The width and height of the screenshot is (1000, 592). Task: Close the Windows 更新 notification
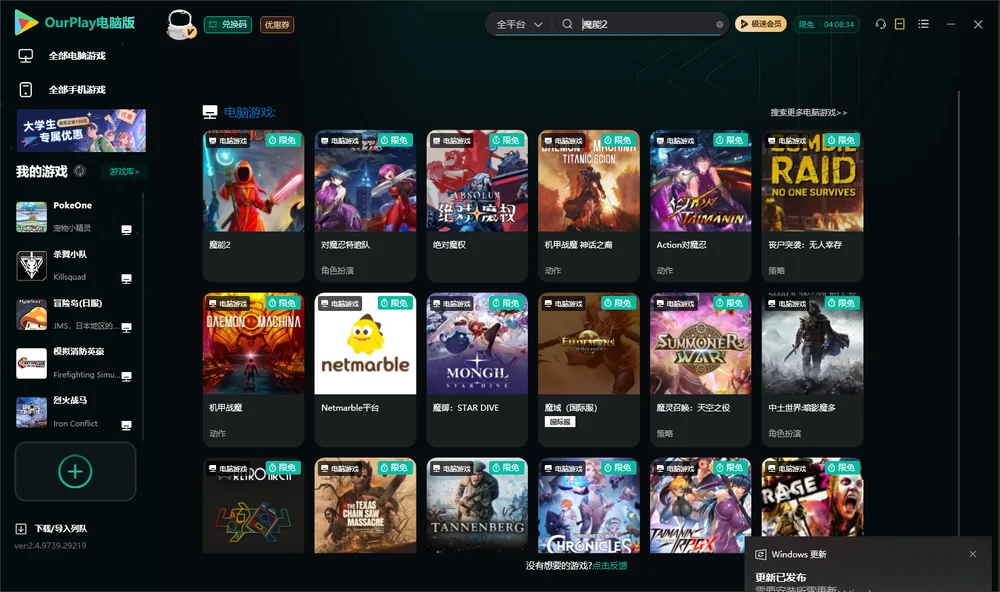coord(973,554)
